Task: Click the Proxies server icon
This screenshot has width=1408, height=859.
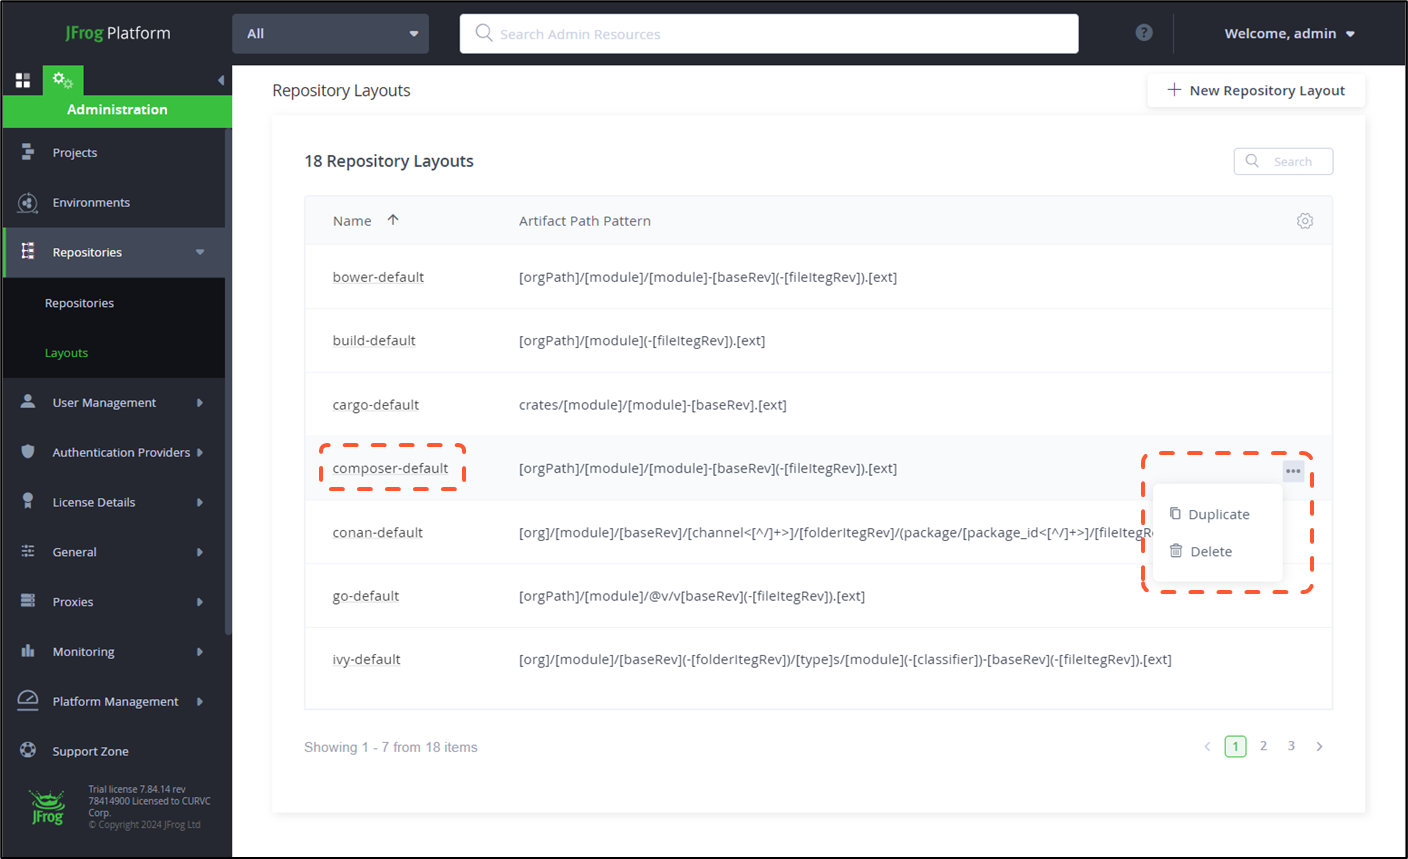Action: click(28, 601)
